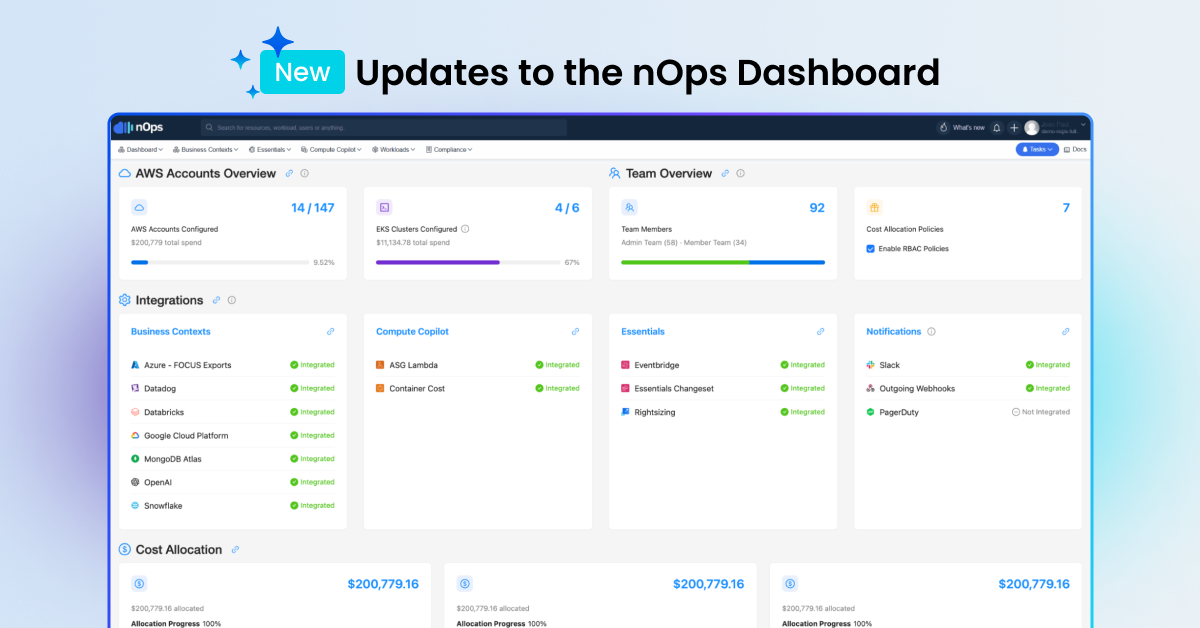
Task: Select Outgoing Webhooks row
Action: [968, 388]
